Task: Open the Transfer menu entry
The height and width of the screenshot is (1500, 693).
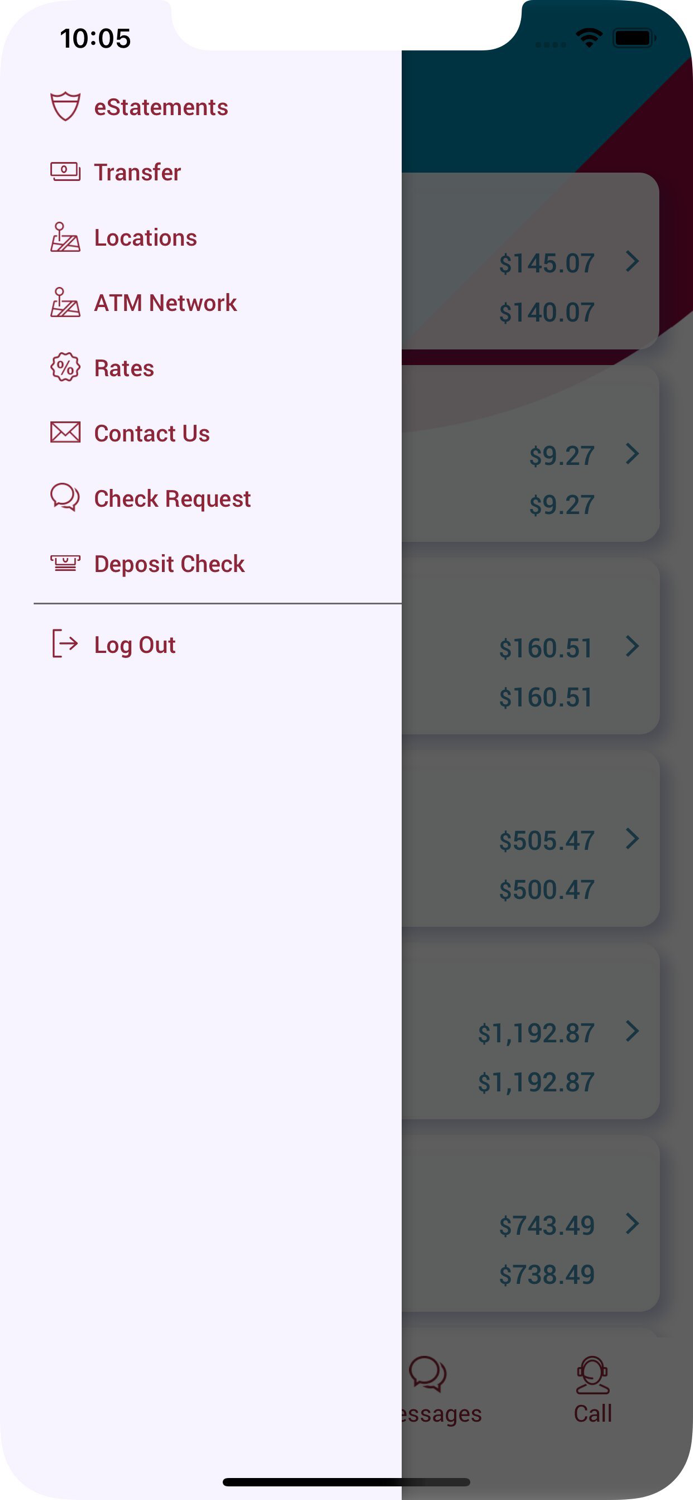Action: pos(137,171)
